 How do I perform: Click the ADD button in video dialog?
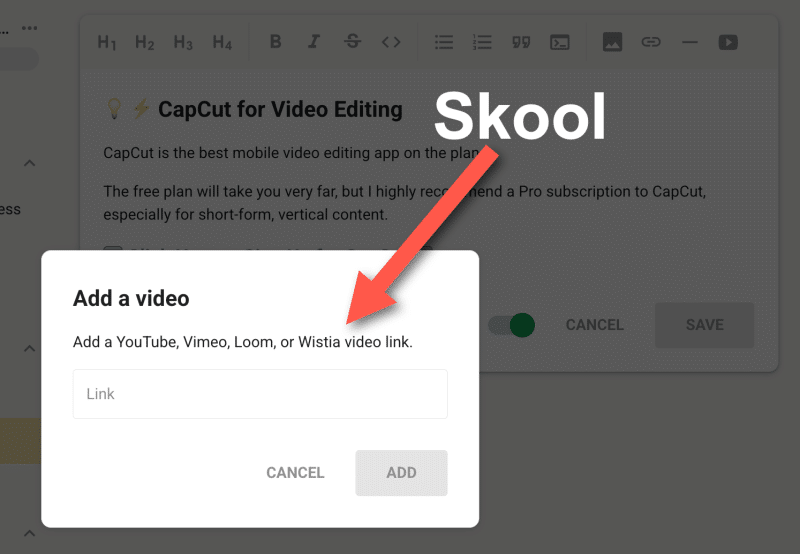(x=402, y=473)
